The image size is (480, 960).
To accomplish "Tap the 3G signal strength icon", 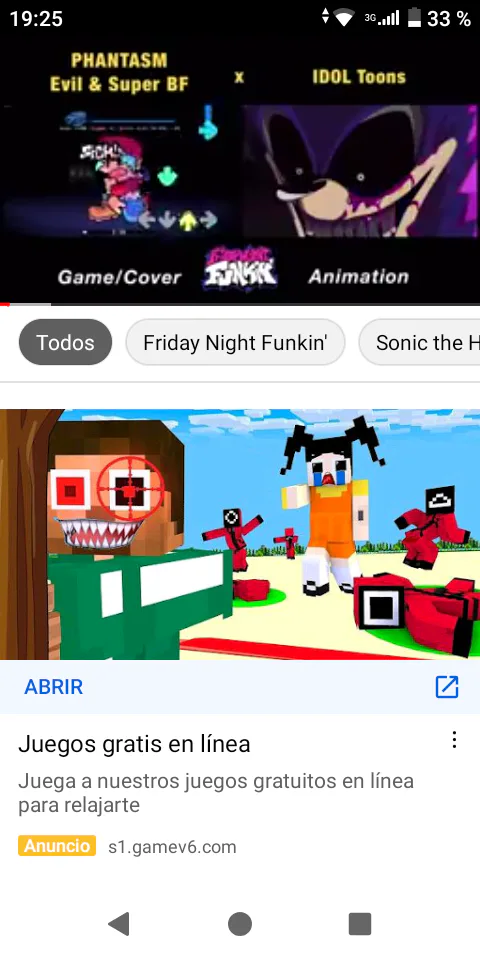I will point(382,18).
